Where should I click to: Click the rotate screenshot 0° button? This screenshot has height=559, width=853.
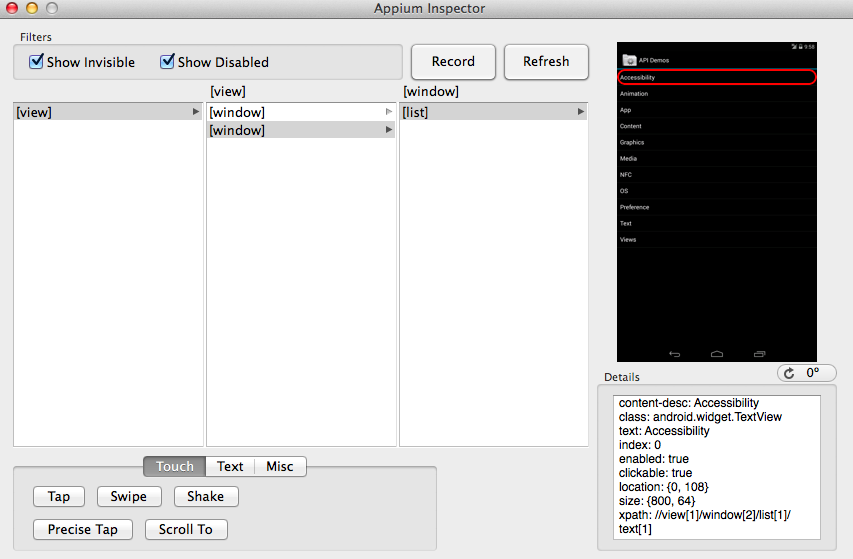click(x=806, y=373)
